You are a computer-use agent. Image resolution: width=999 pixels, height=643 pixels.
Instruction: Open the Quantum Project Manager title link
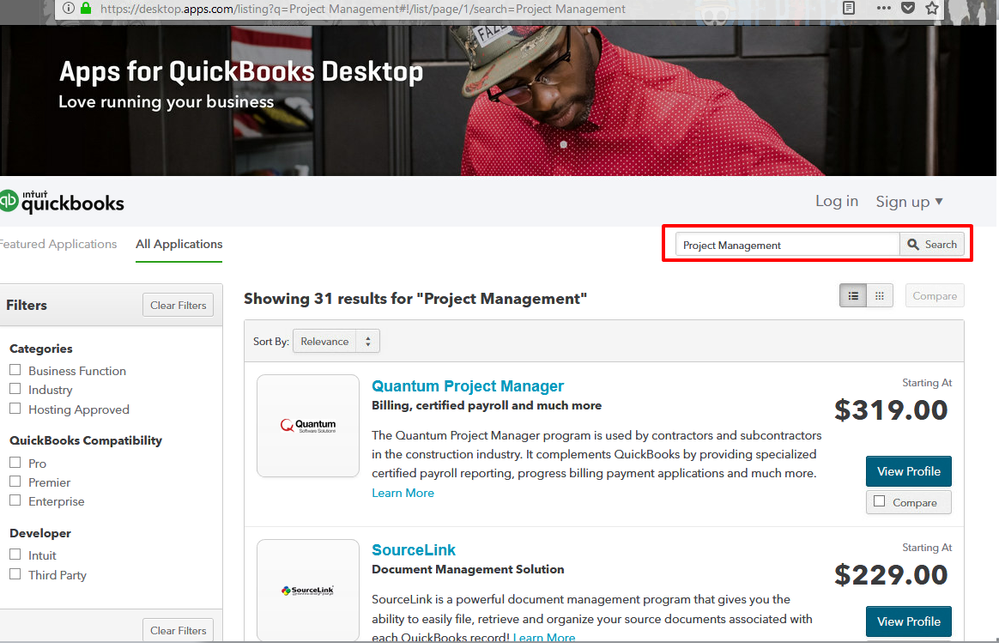[x=468, y=386]
